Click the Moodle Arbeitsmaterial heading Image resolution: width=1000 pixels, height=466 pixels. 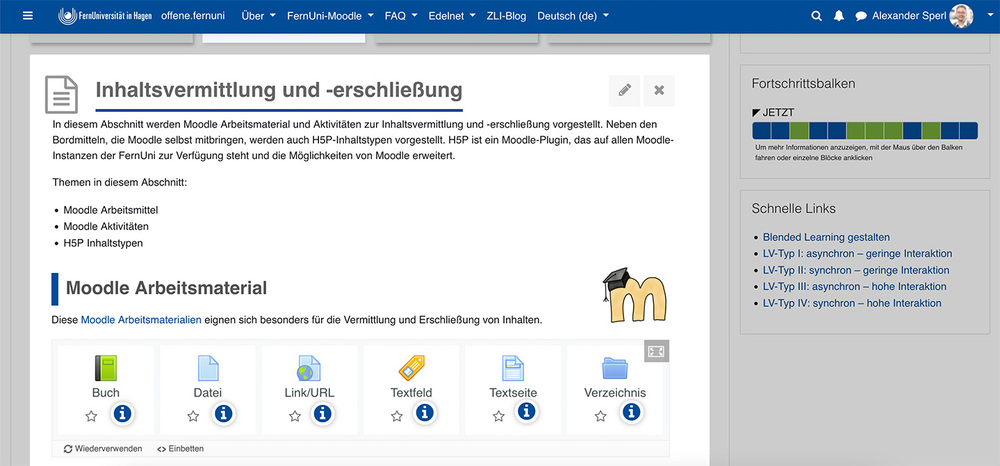(166, 288)
